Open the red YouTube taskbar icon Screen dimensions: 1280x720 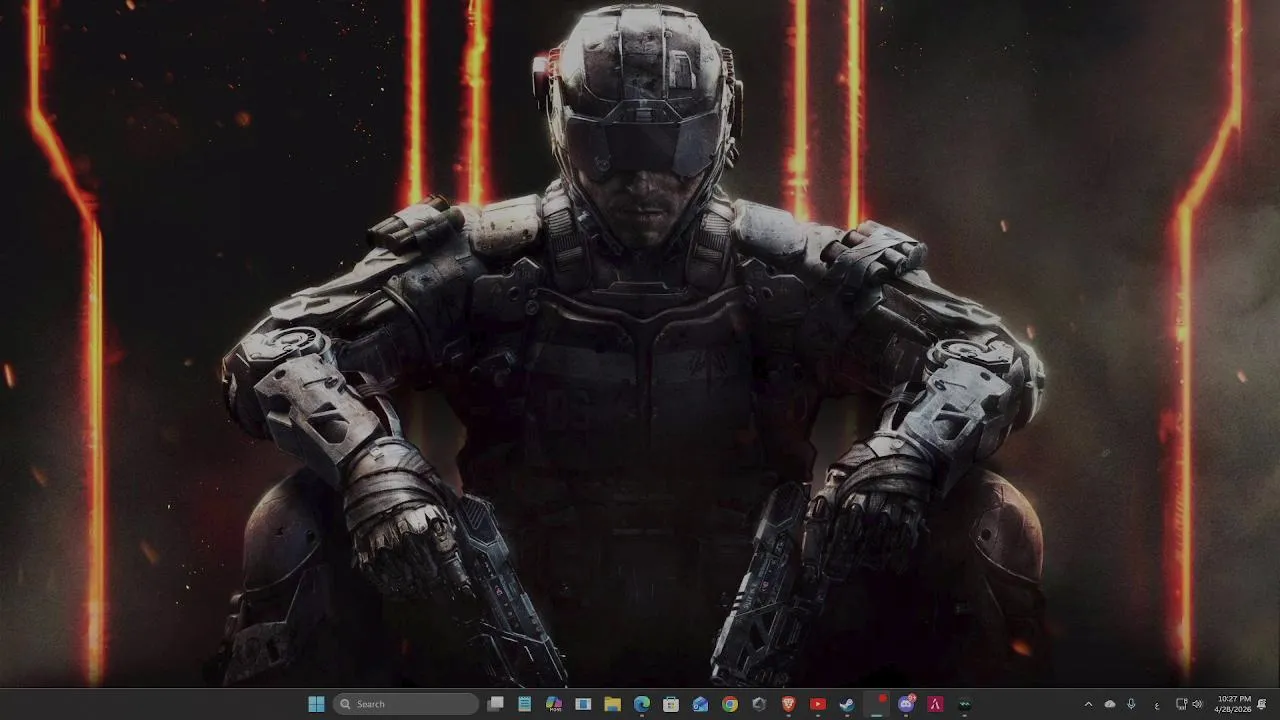tap(818, 704)
